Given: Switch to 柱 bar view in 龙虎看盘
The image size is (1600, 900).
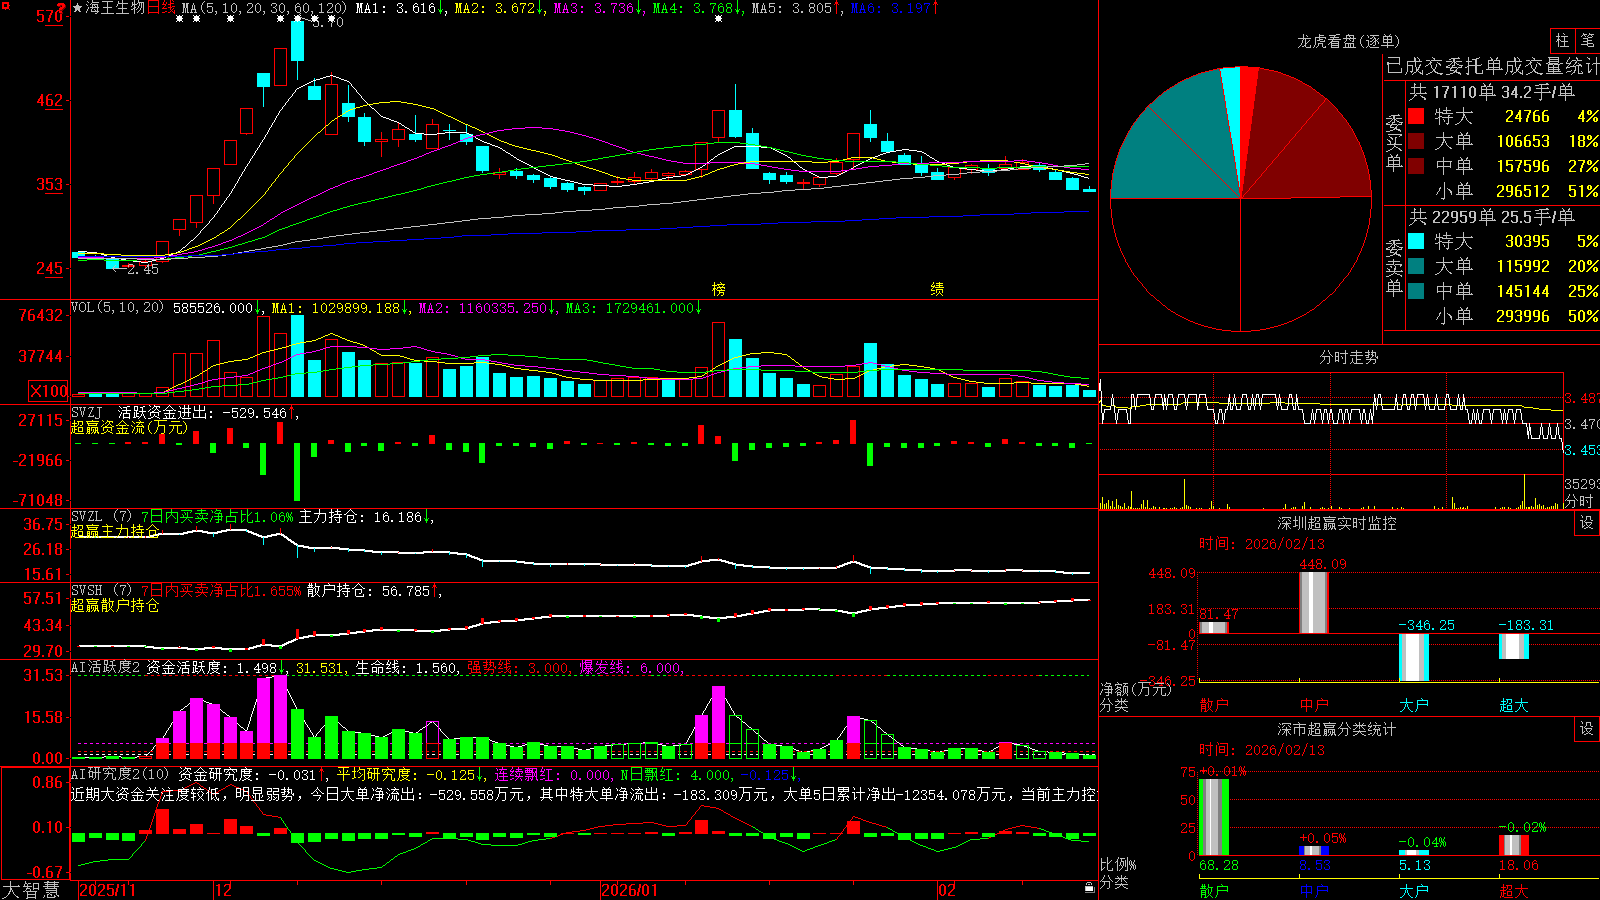Looking at the screenshot, I should click(x=1562, y=40).
